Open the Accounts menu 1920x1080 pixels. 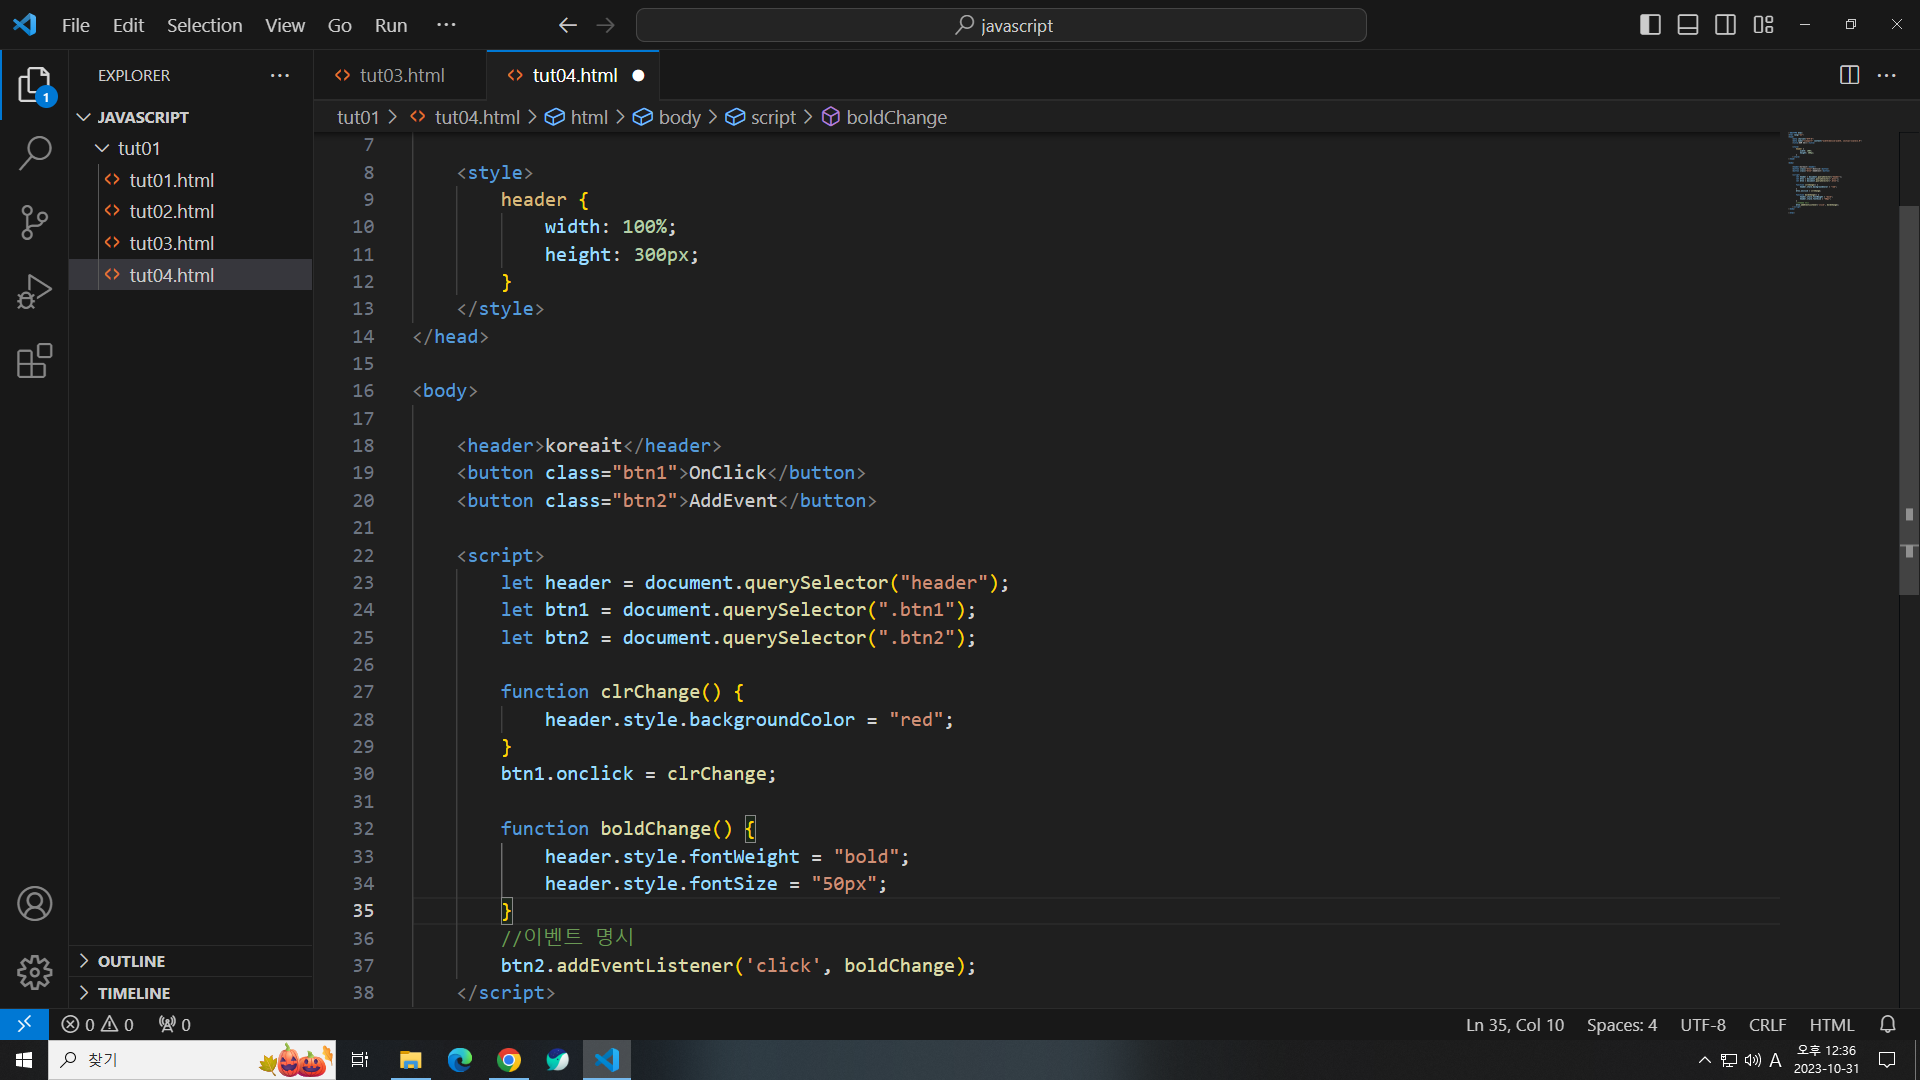(35, 904)
